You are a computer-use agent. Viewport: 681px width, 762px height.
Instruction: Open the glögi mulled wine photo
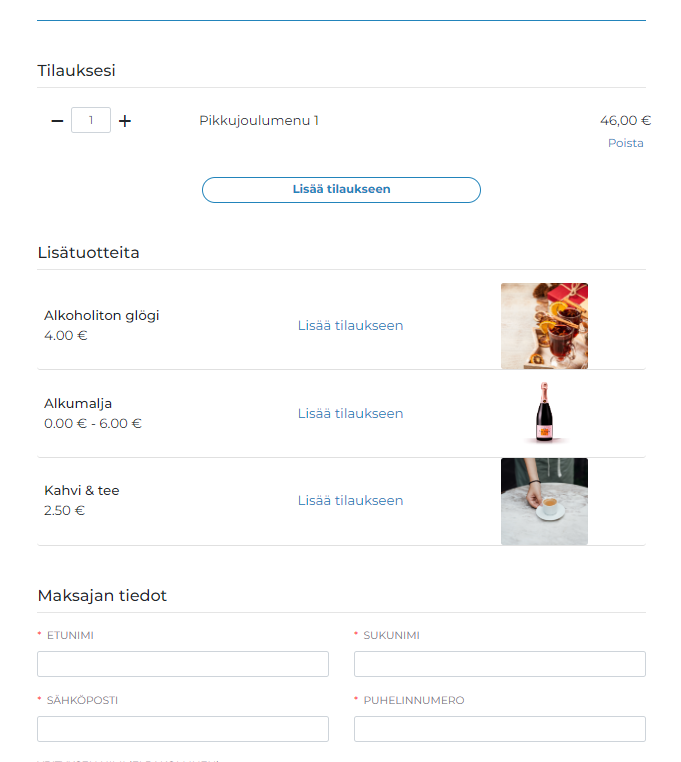click(544, 326)
